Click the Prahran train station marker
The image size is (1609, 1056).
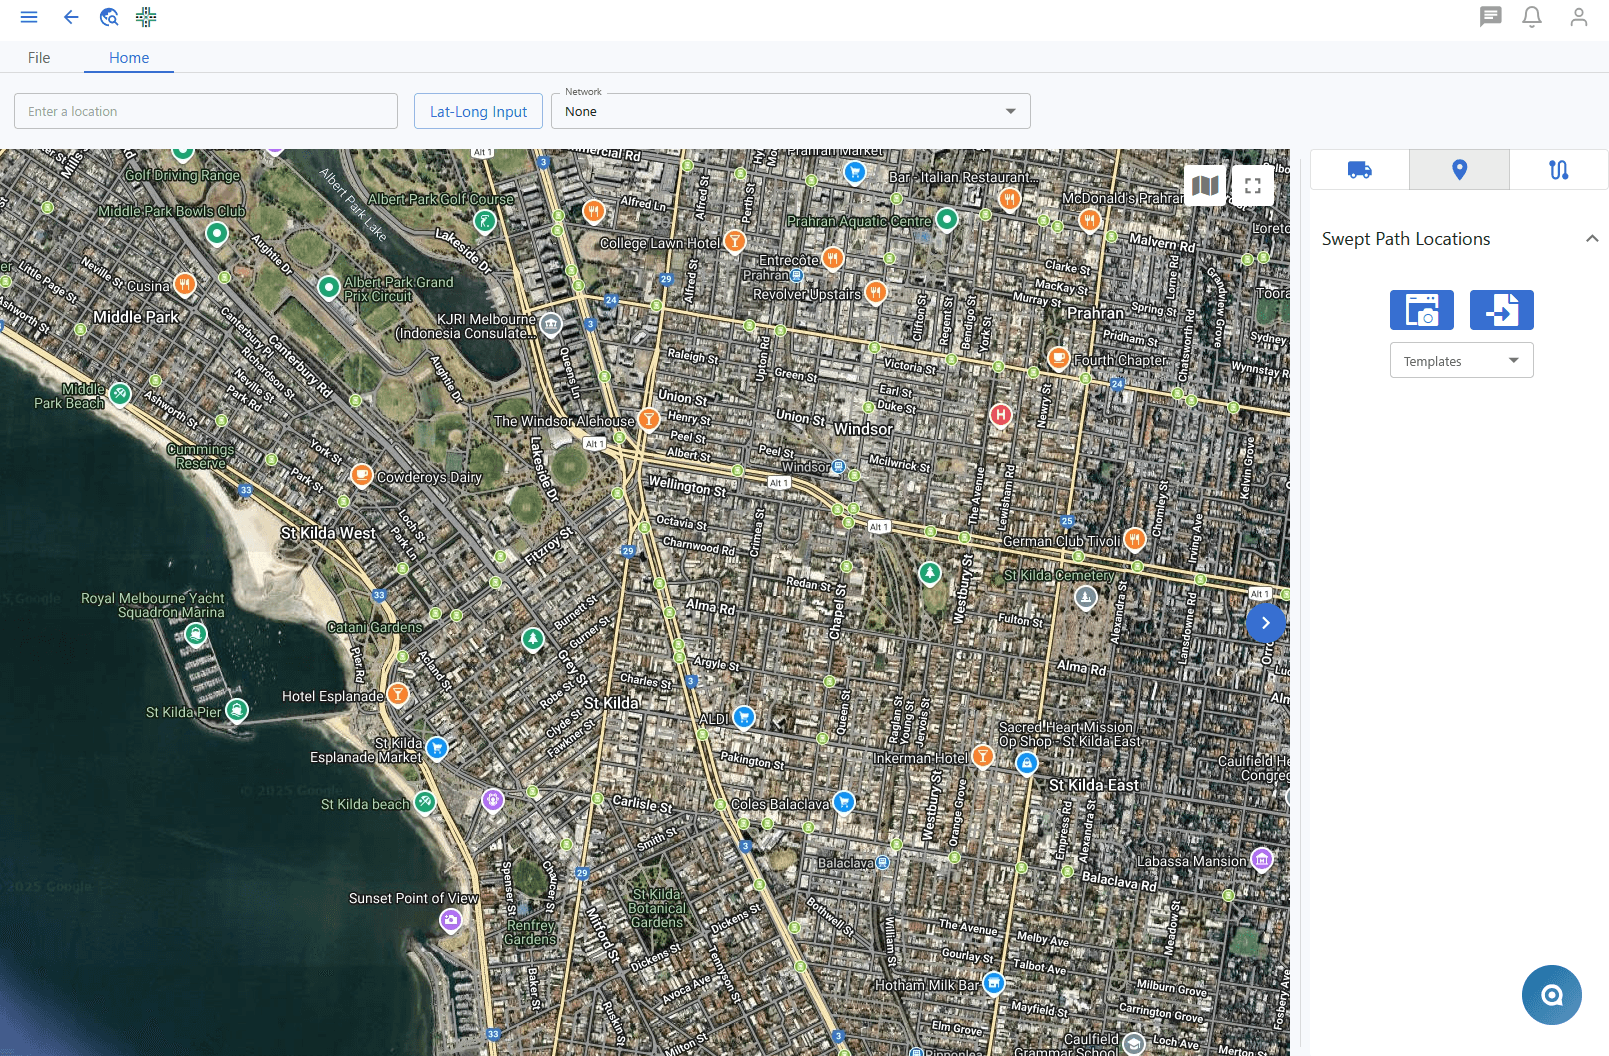coord(797,275)
